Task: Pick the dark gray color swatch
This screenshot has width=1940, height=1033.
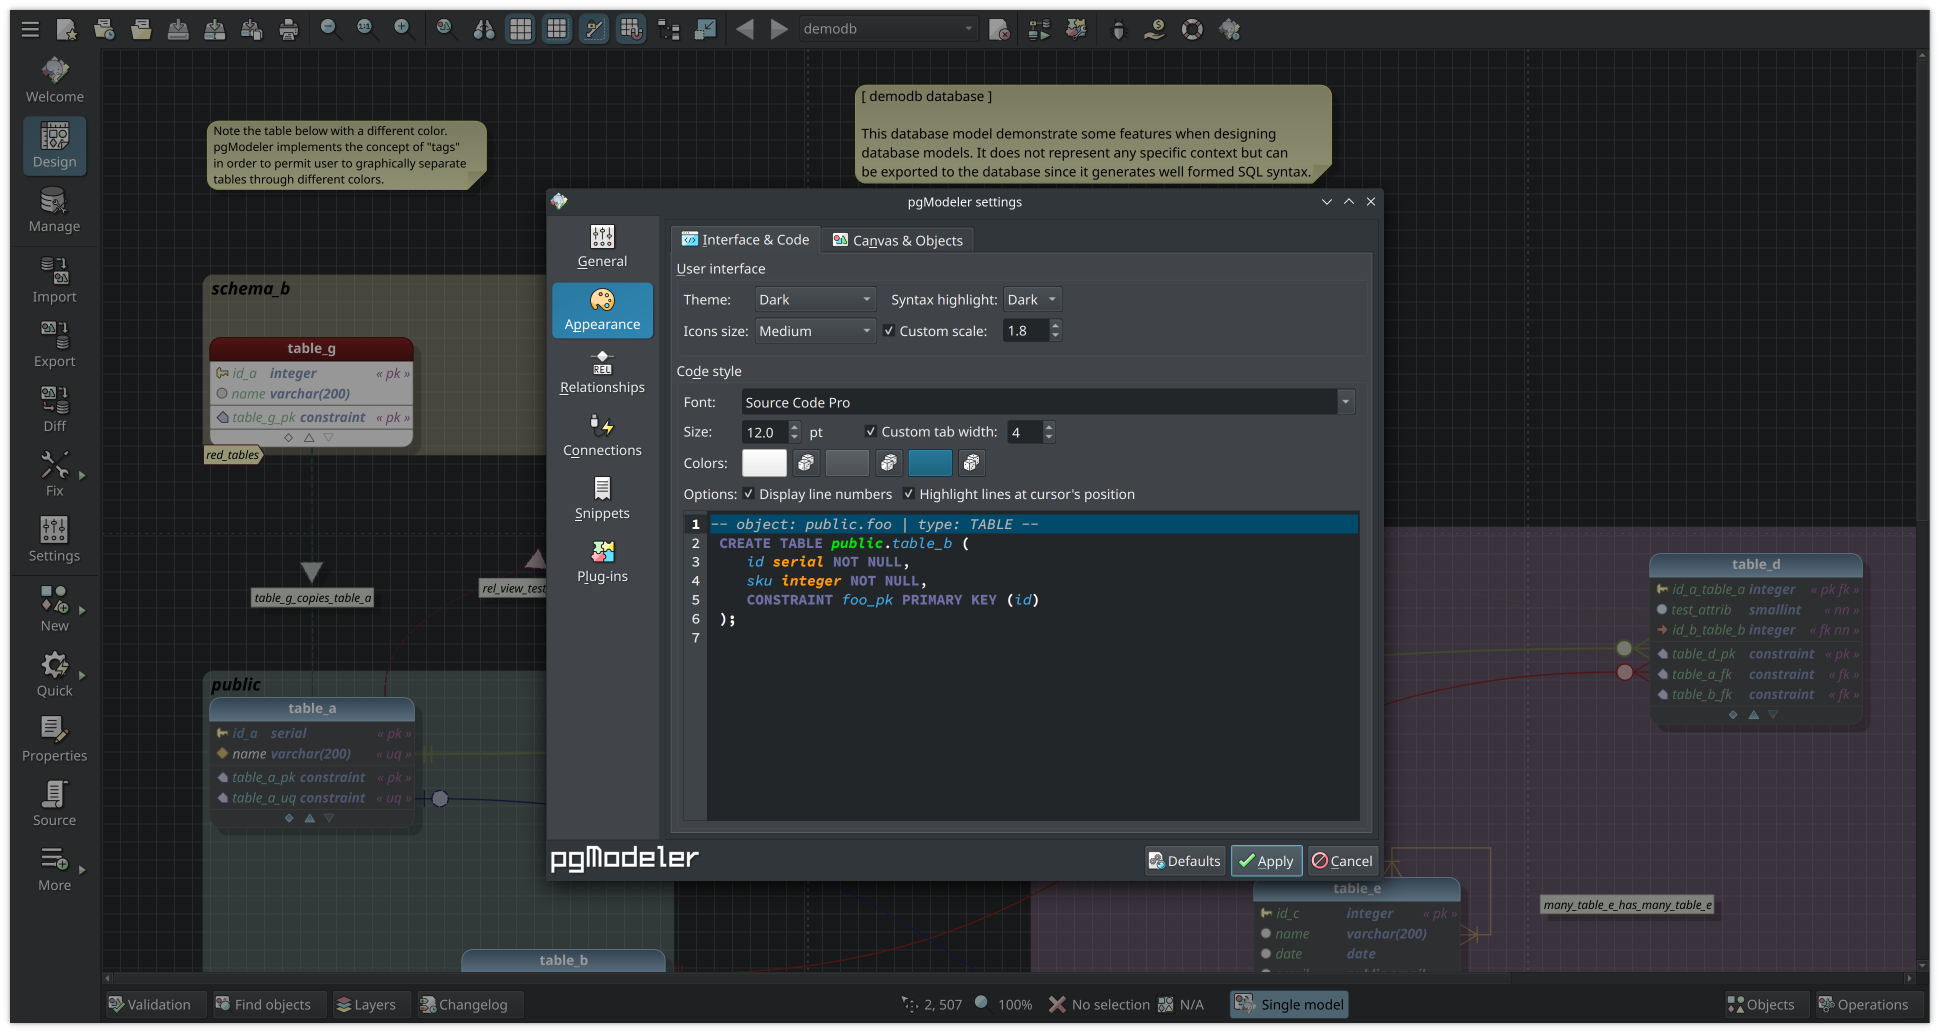Action: [847, 463]
